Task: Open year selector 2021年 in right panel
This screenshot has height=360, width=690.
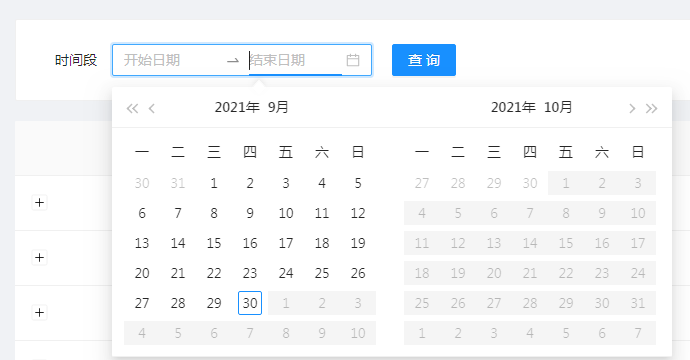Action: [x=514, y=107]
